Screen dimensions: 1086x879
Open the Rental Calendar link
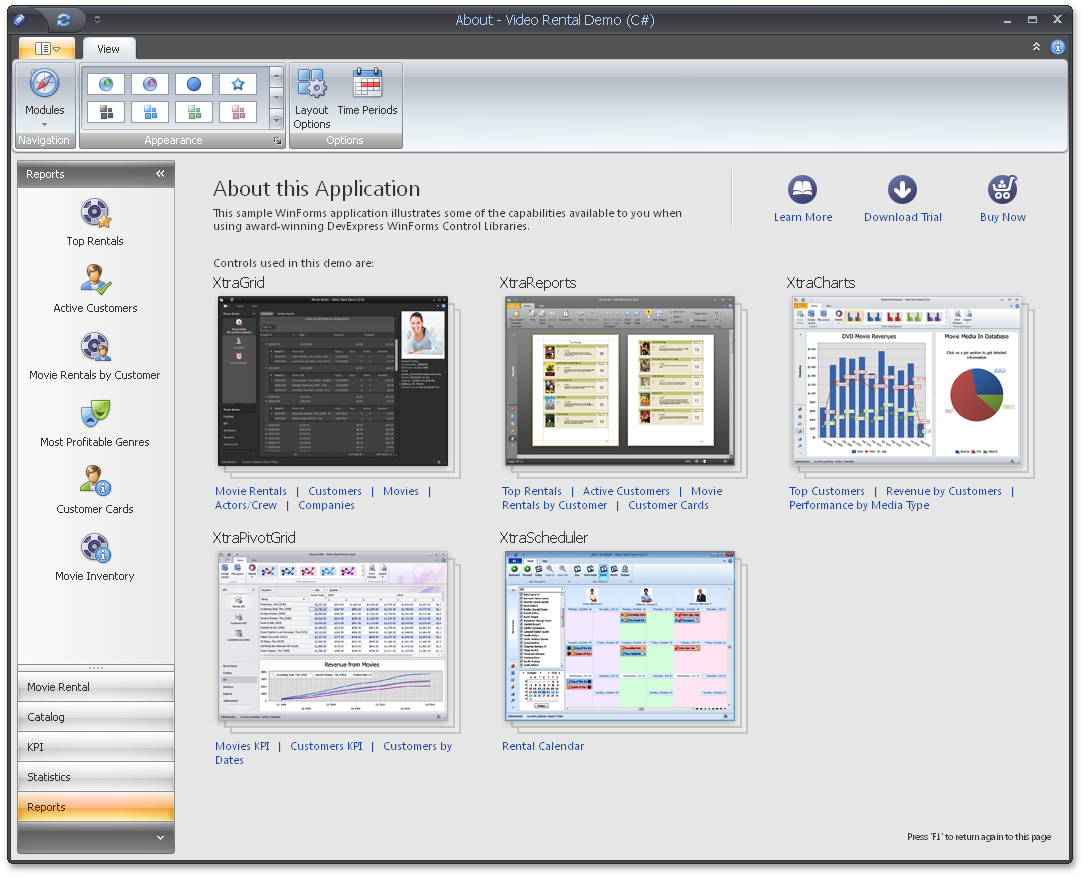click(543, 746)
